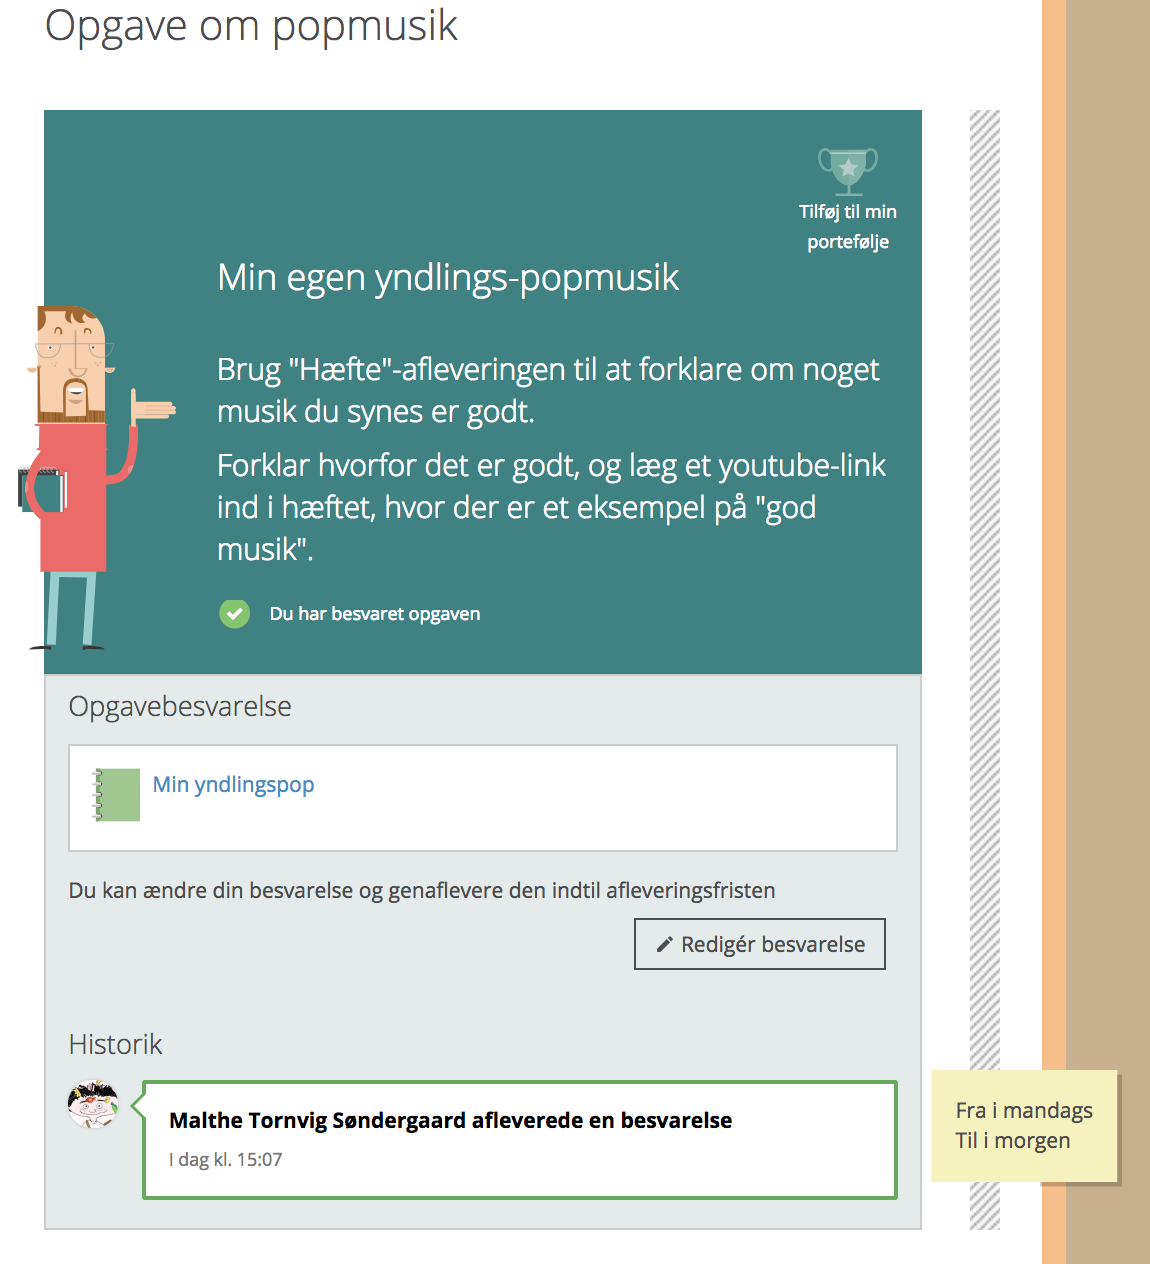
Task: Click the 'Redigér besvarelse' button
Action: (x=760, y=944)
